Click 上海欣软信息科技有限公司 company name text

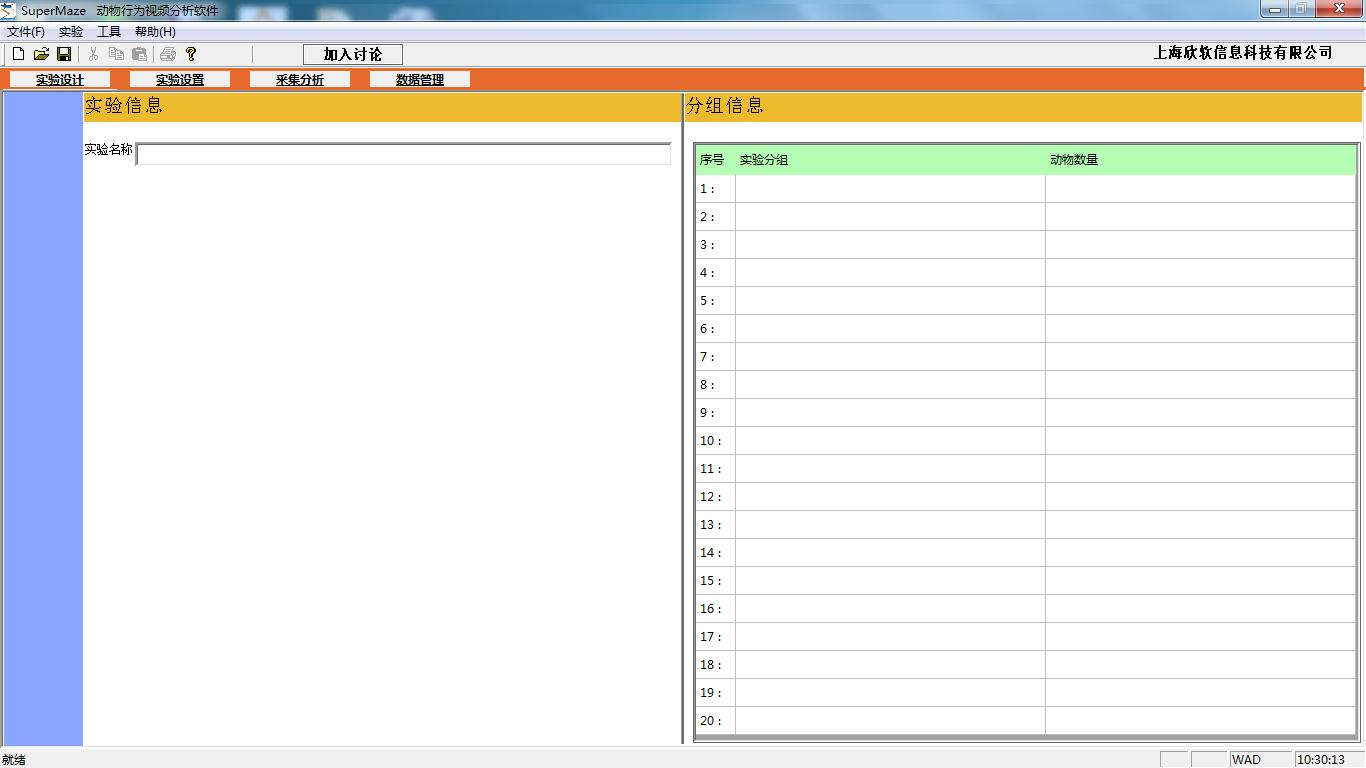click(1243, 53)
